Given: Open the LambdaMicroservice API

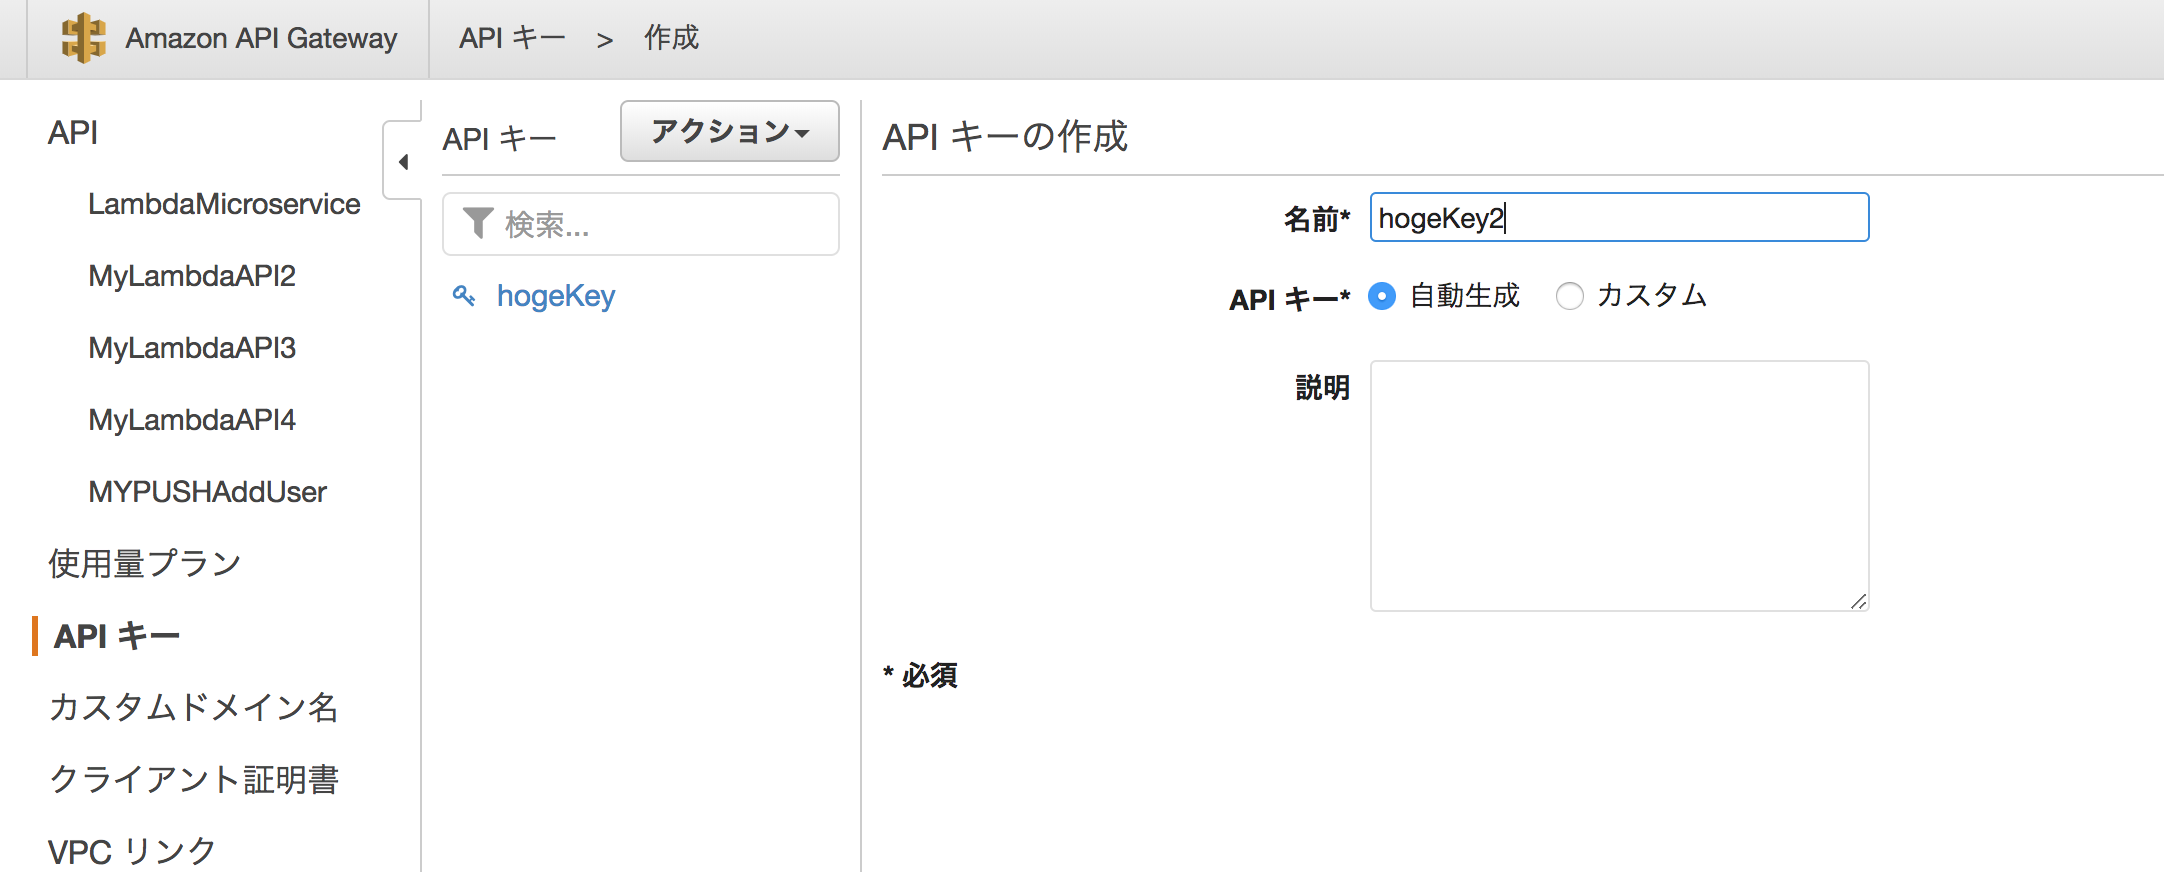Looking at the screenshot, I should (224, 204).
